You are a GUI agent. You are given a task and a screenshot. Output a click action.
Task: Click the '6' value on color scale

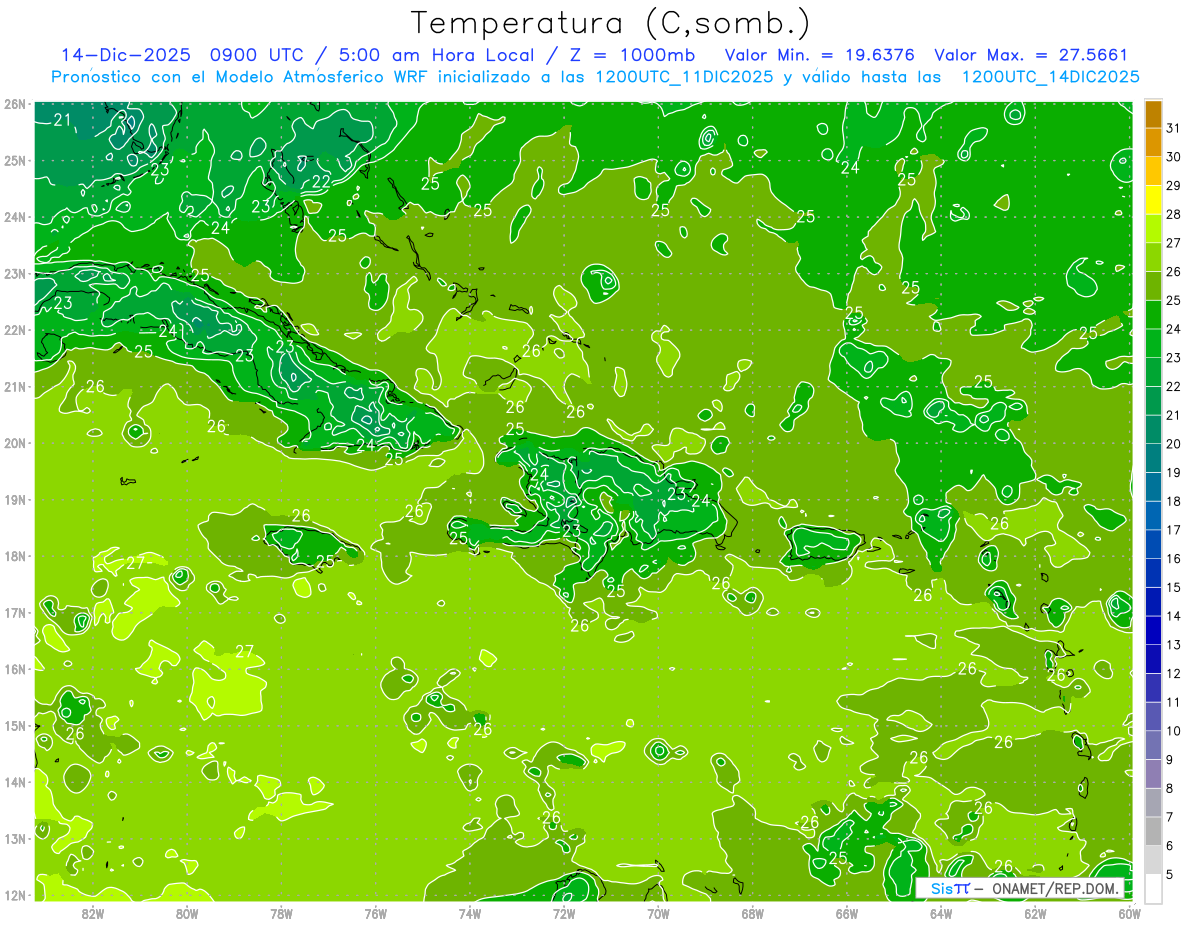[x=1170, y=846]
